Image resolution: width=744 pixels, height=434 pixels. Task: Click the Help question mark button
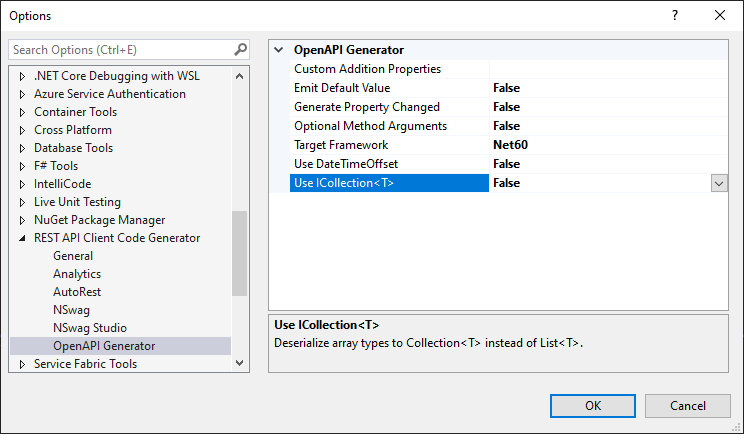(675, 15)
